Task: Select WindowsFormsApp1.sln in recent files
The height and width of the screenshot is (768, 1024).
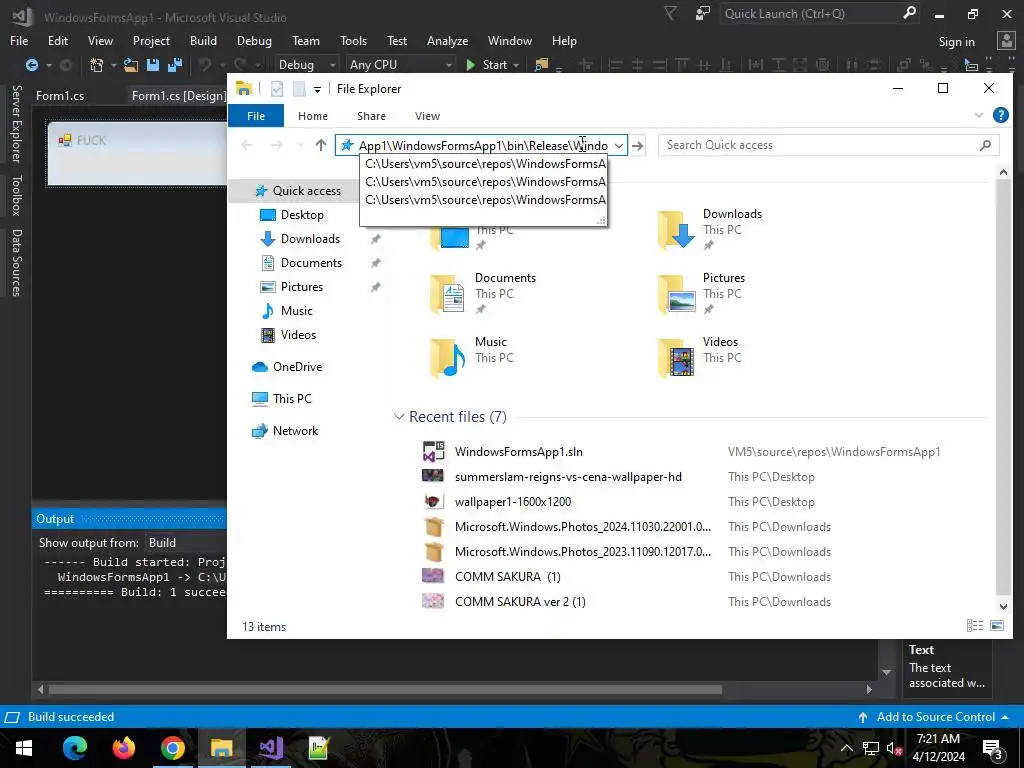Action: pyautogui.click(x=519, y=452)
